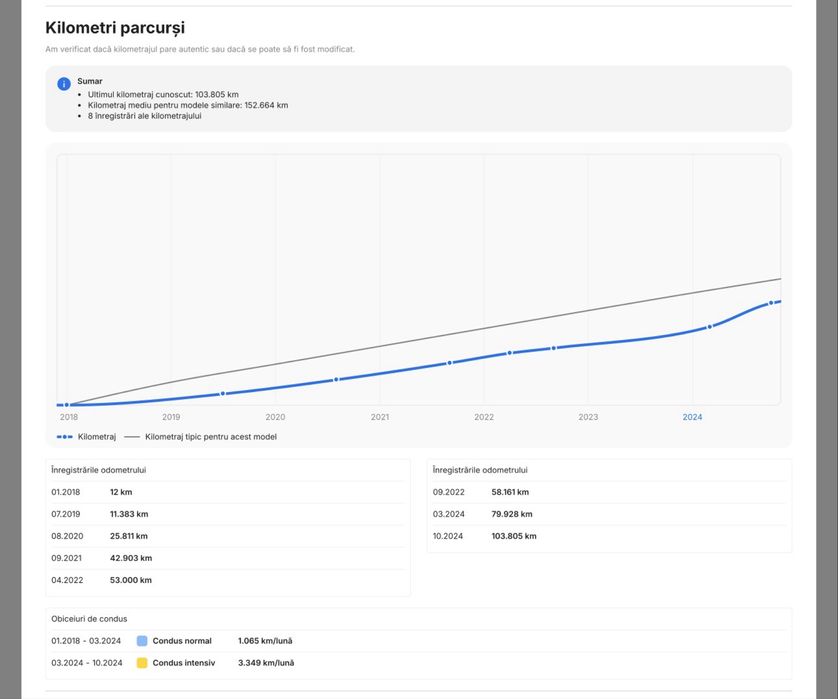Toggle the 'Kilometraj' legend label
Screen dimensions: 838x699
click(97, 437)
